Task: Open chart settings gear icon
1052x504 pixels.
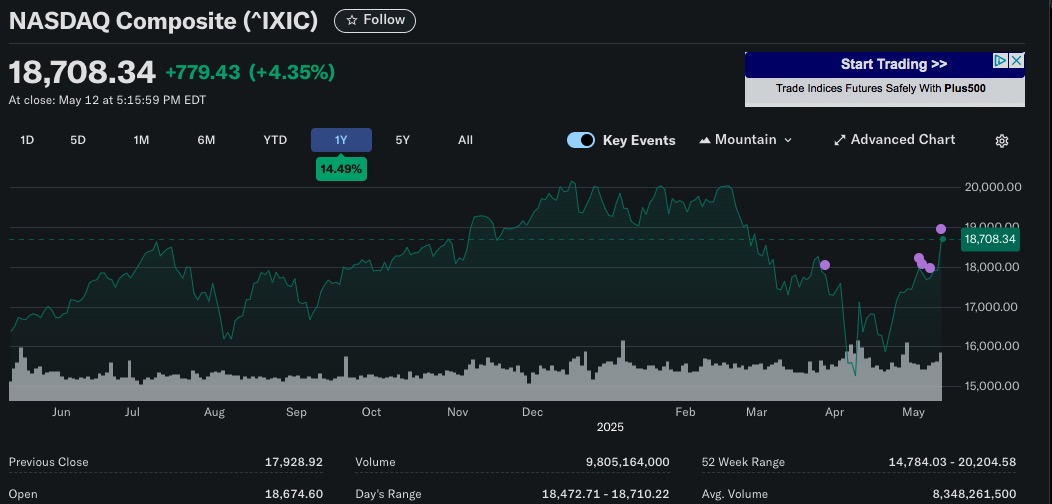Action: (1002, 141)
